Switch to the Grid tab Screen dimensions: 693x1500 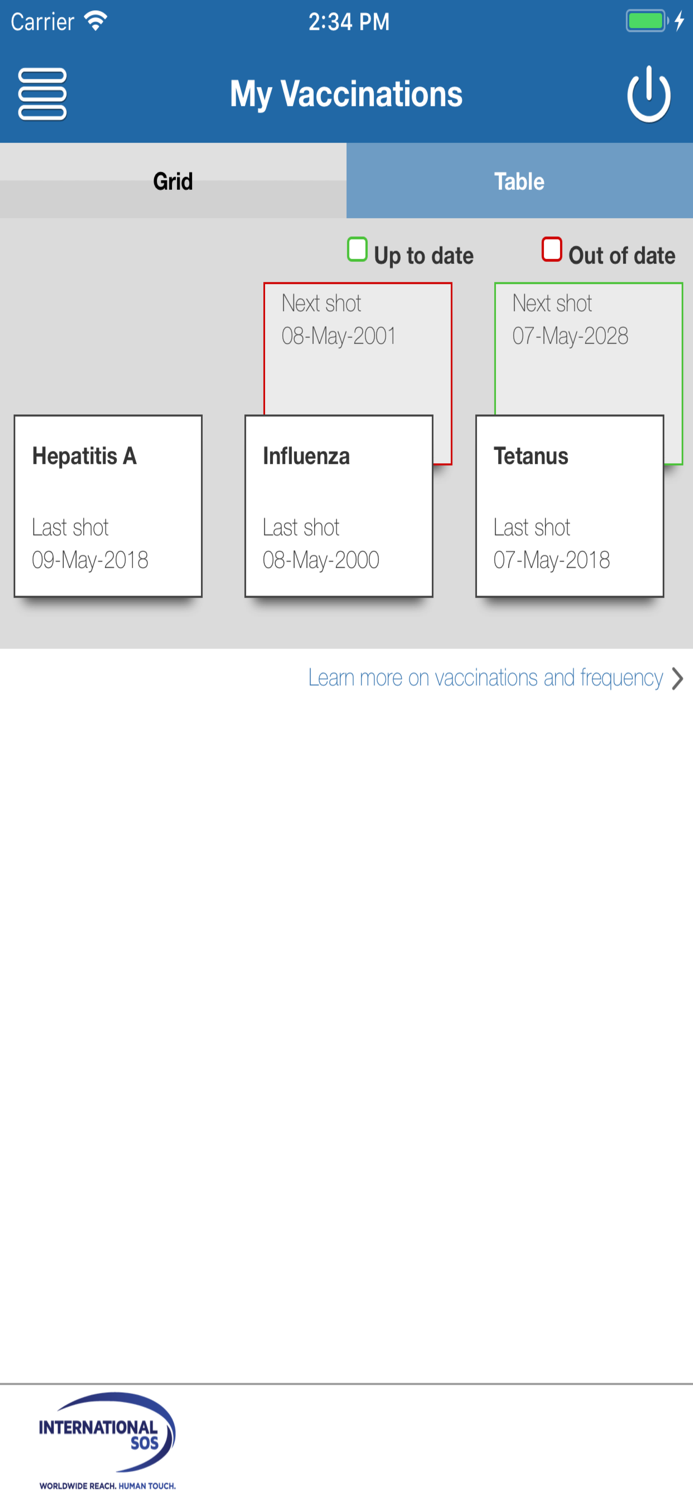coord(173,181)
